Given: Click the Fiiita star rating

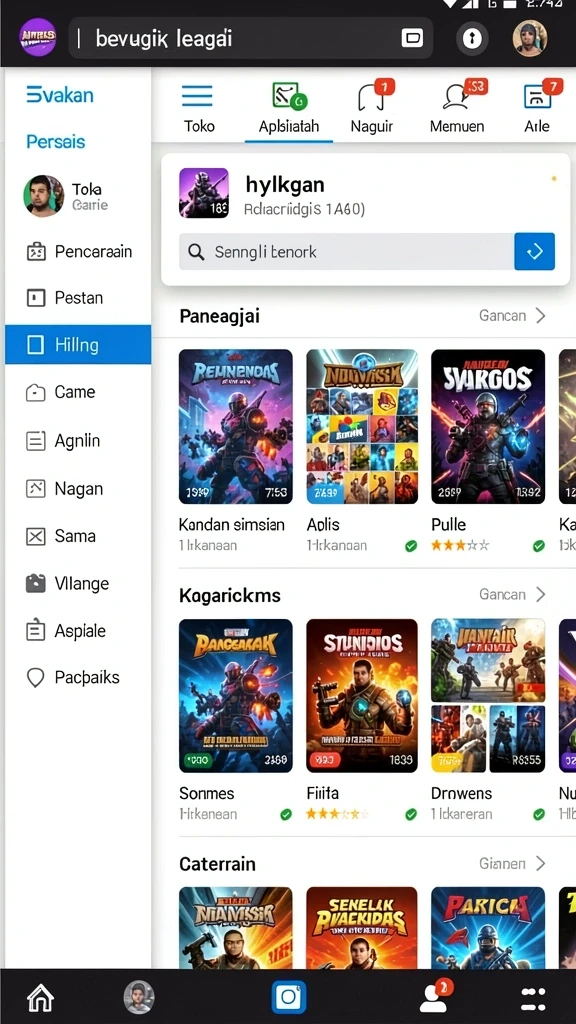Looking at the screenshot, I should (337, 814).
